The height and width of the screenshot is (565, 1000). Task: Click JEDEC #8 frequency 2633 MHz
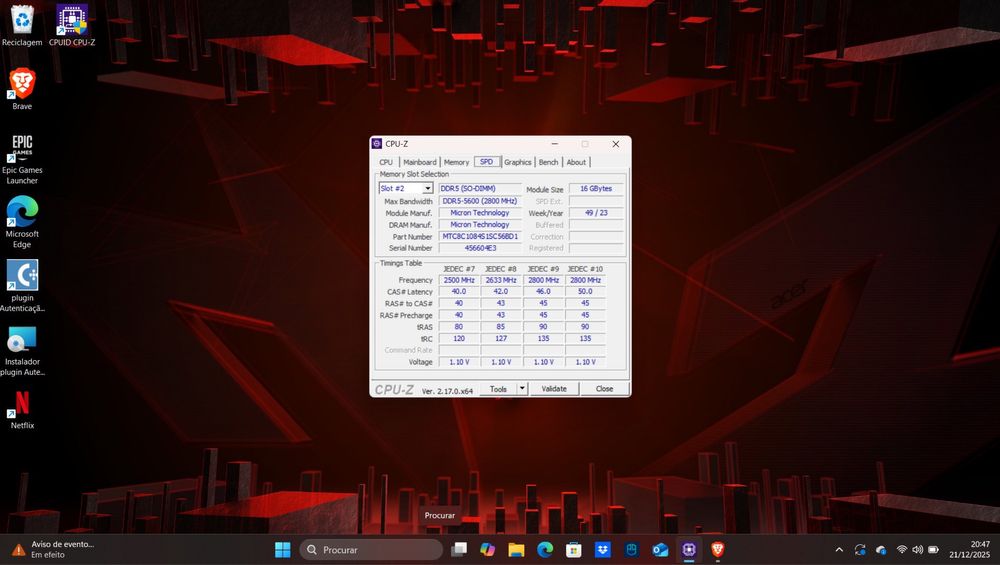coord(501,280)
